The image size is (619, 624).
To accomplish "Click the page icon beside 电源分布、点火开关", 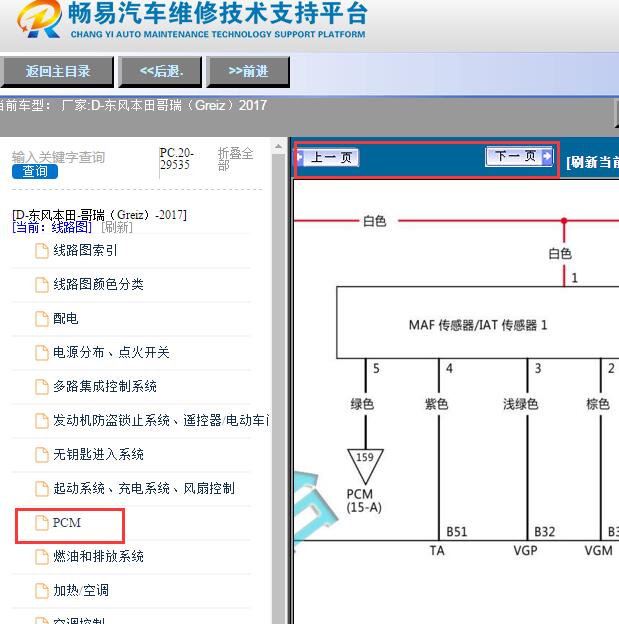I will [x=42, y=353].
